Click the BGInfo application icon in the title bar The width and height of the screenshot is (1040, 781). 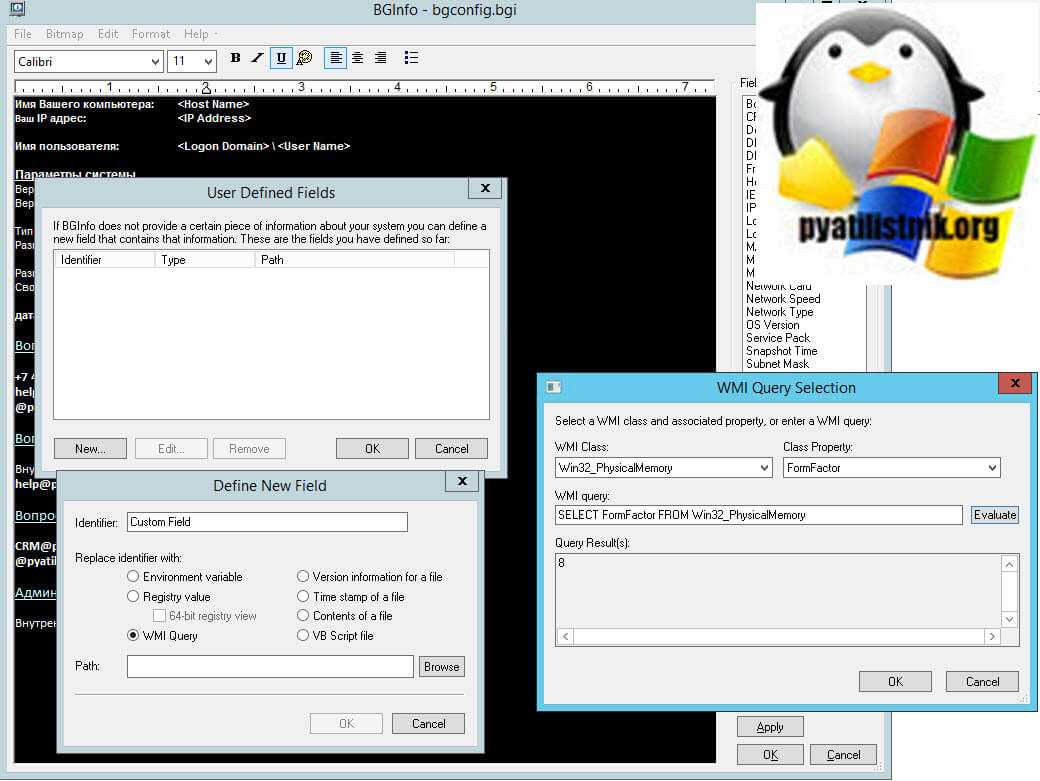click(x=16, y=9)
